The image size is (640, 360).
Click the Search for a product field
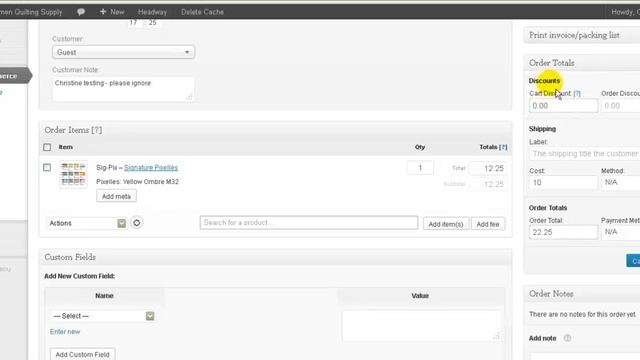(x=309, y=223)
